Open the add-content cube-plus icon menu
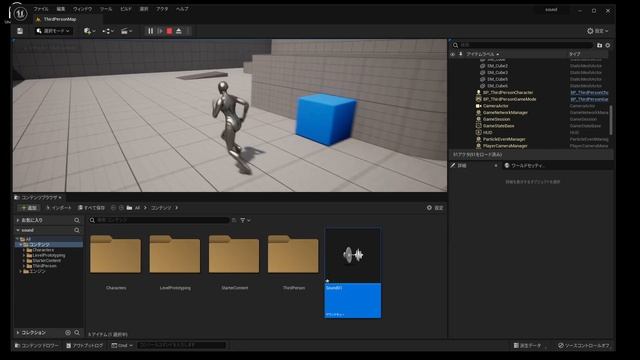This screenshot has height=360, width=640. point(89,31)
